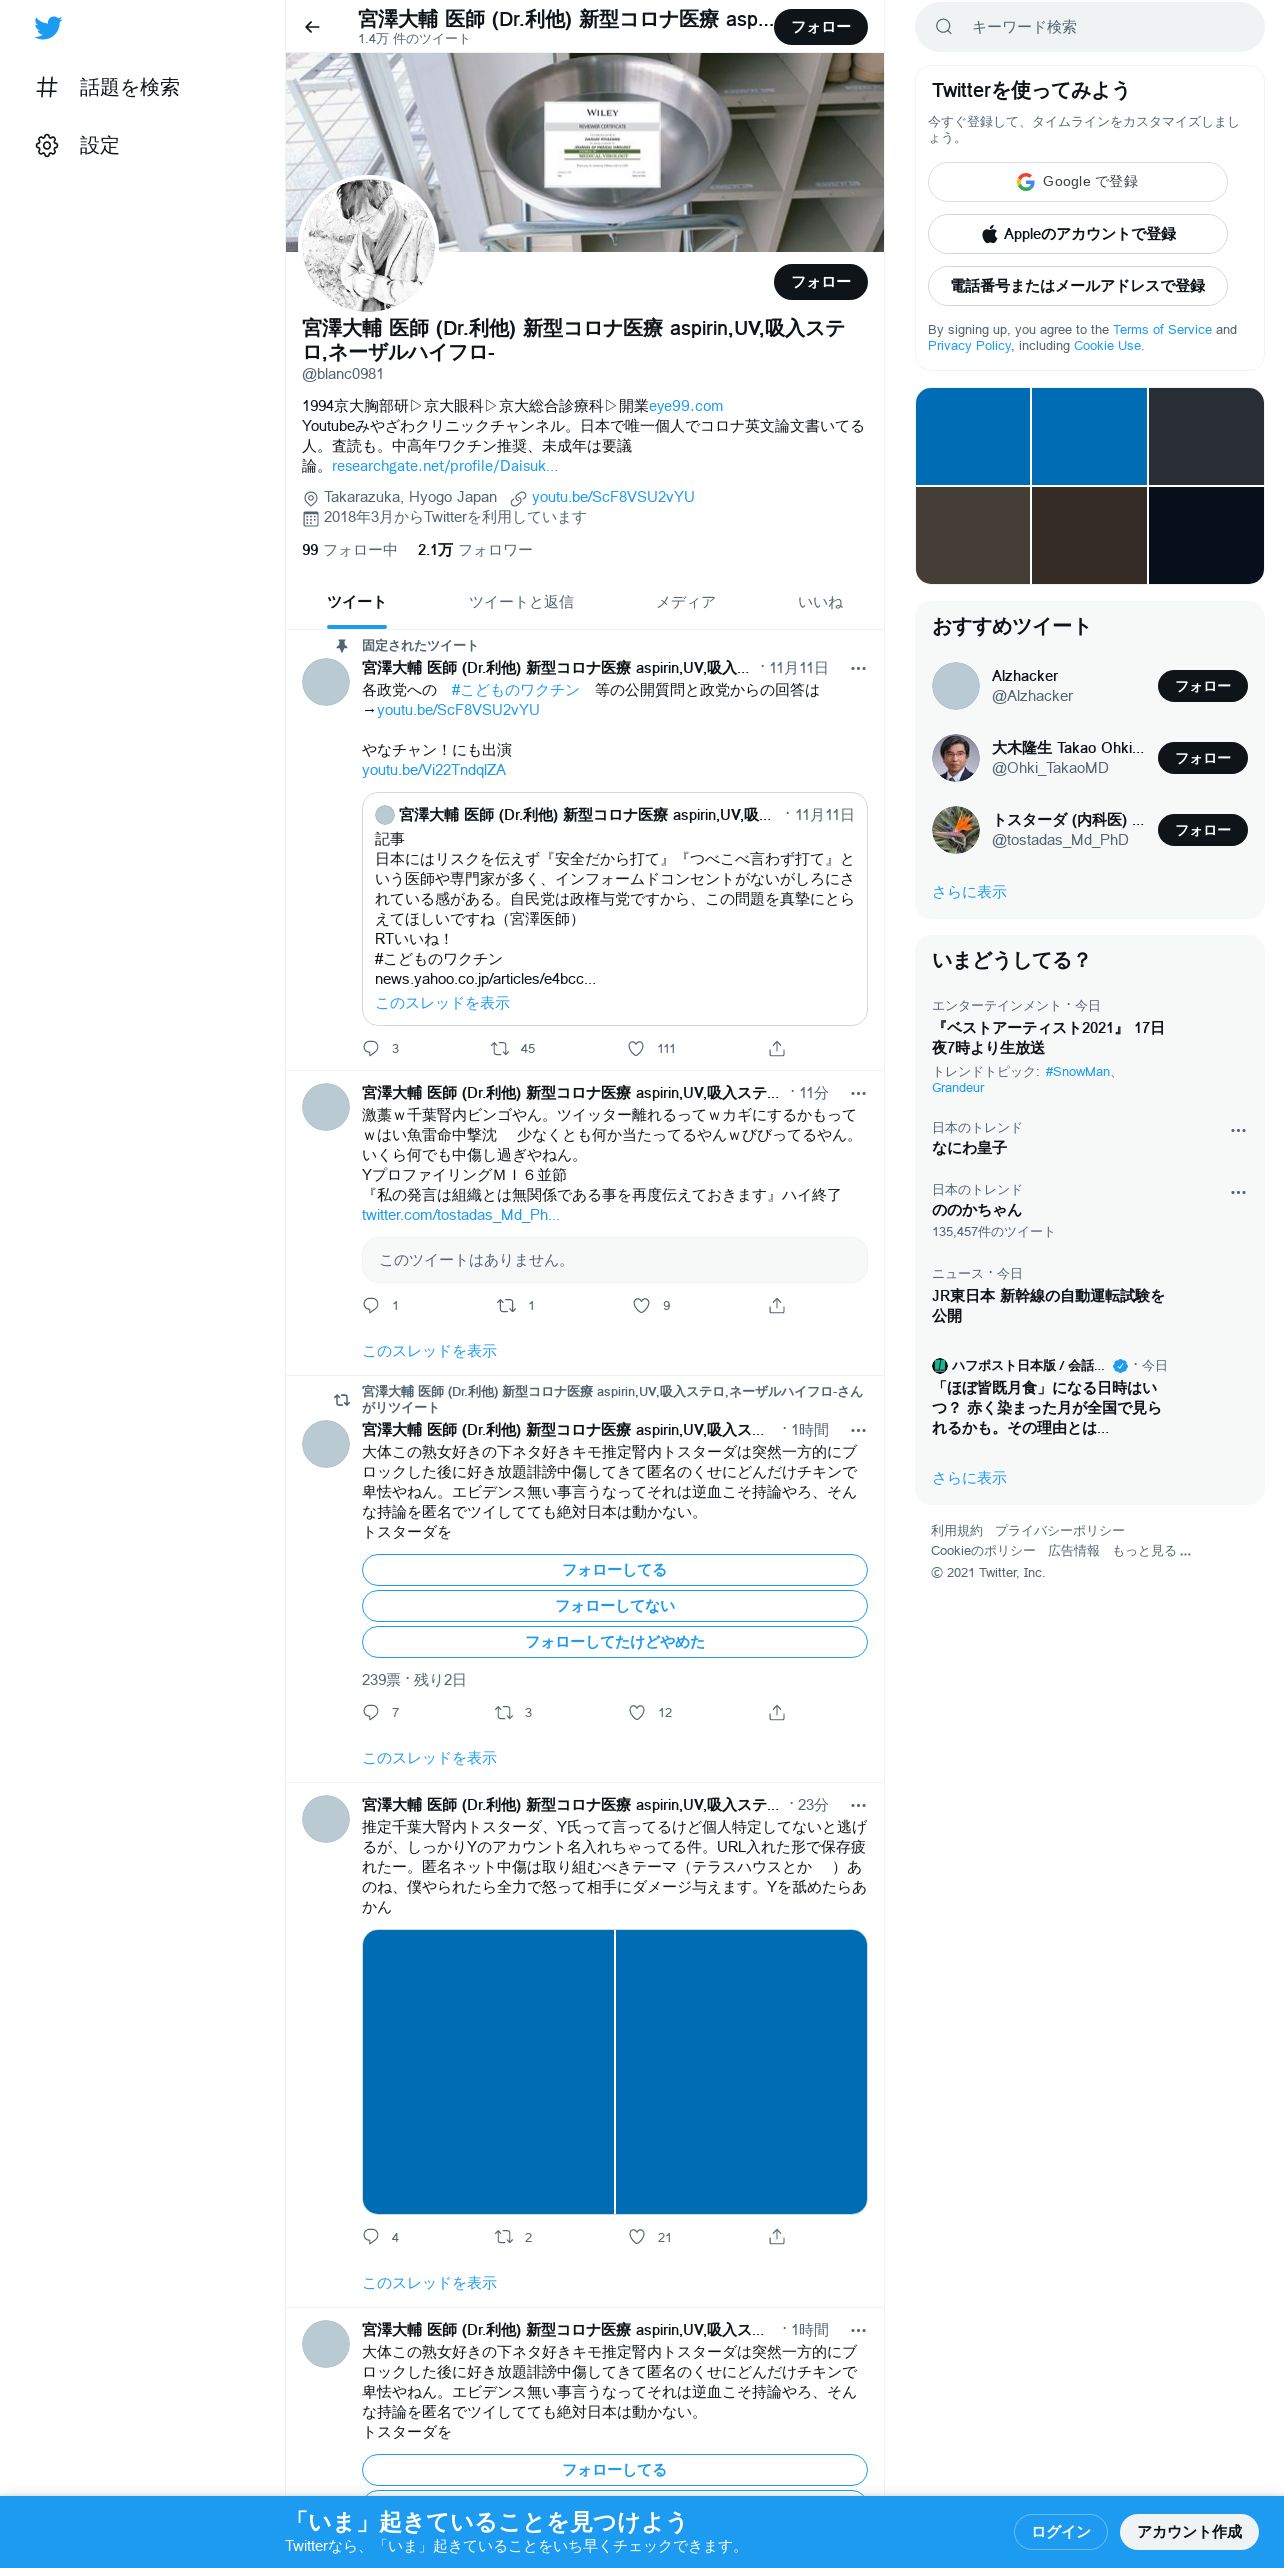This screenshot has height=2568, width=1284.
Task: Reply to the pinned tweet with 3 replies
Action: coord(371,1048)
